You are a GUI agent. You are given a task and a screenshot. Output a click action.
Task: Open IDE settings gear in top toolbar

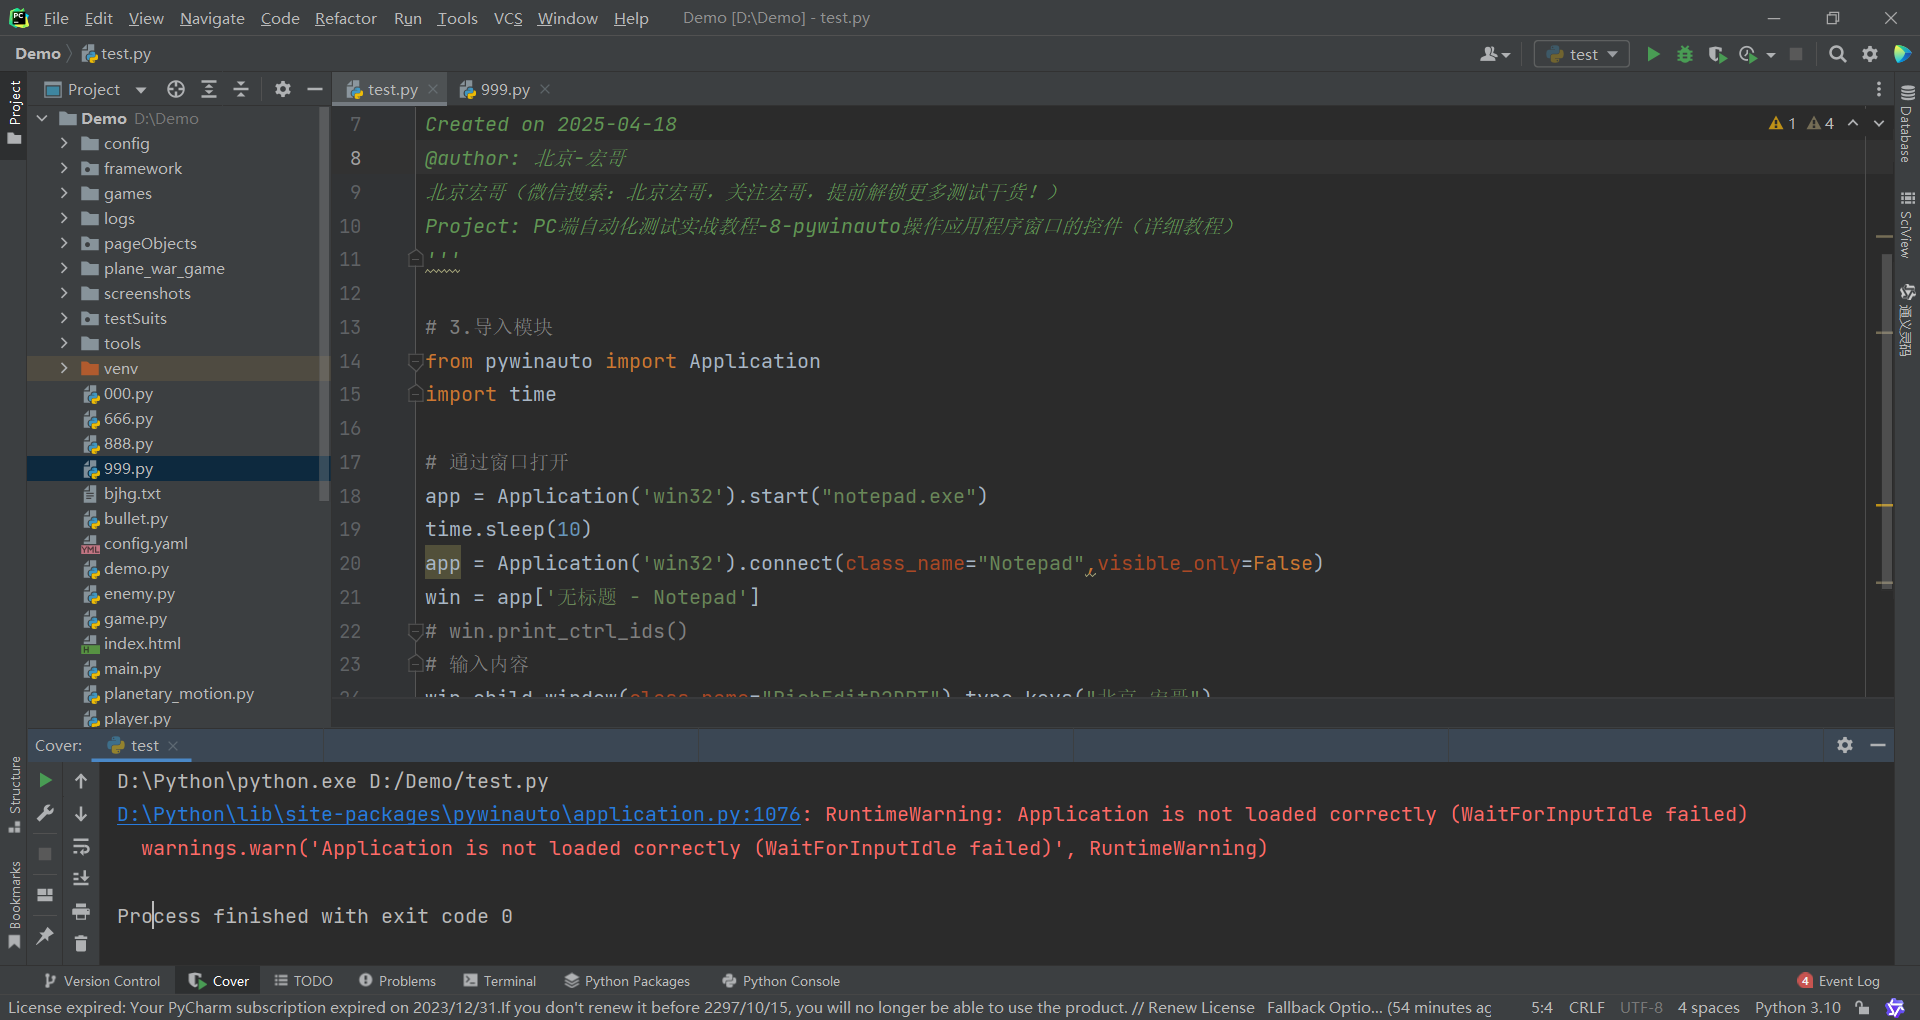[x=1870, y=54]
